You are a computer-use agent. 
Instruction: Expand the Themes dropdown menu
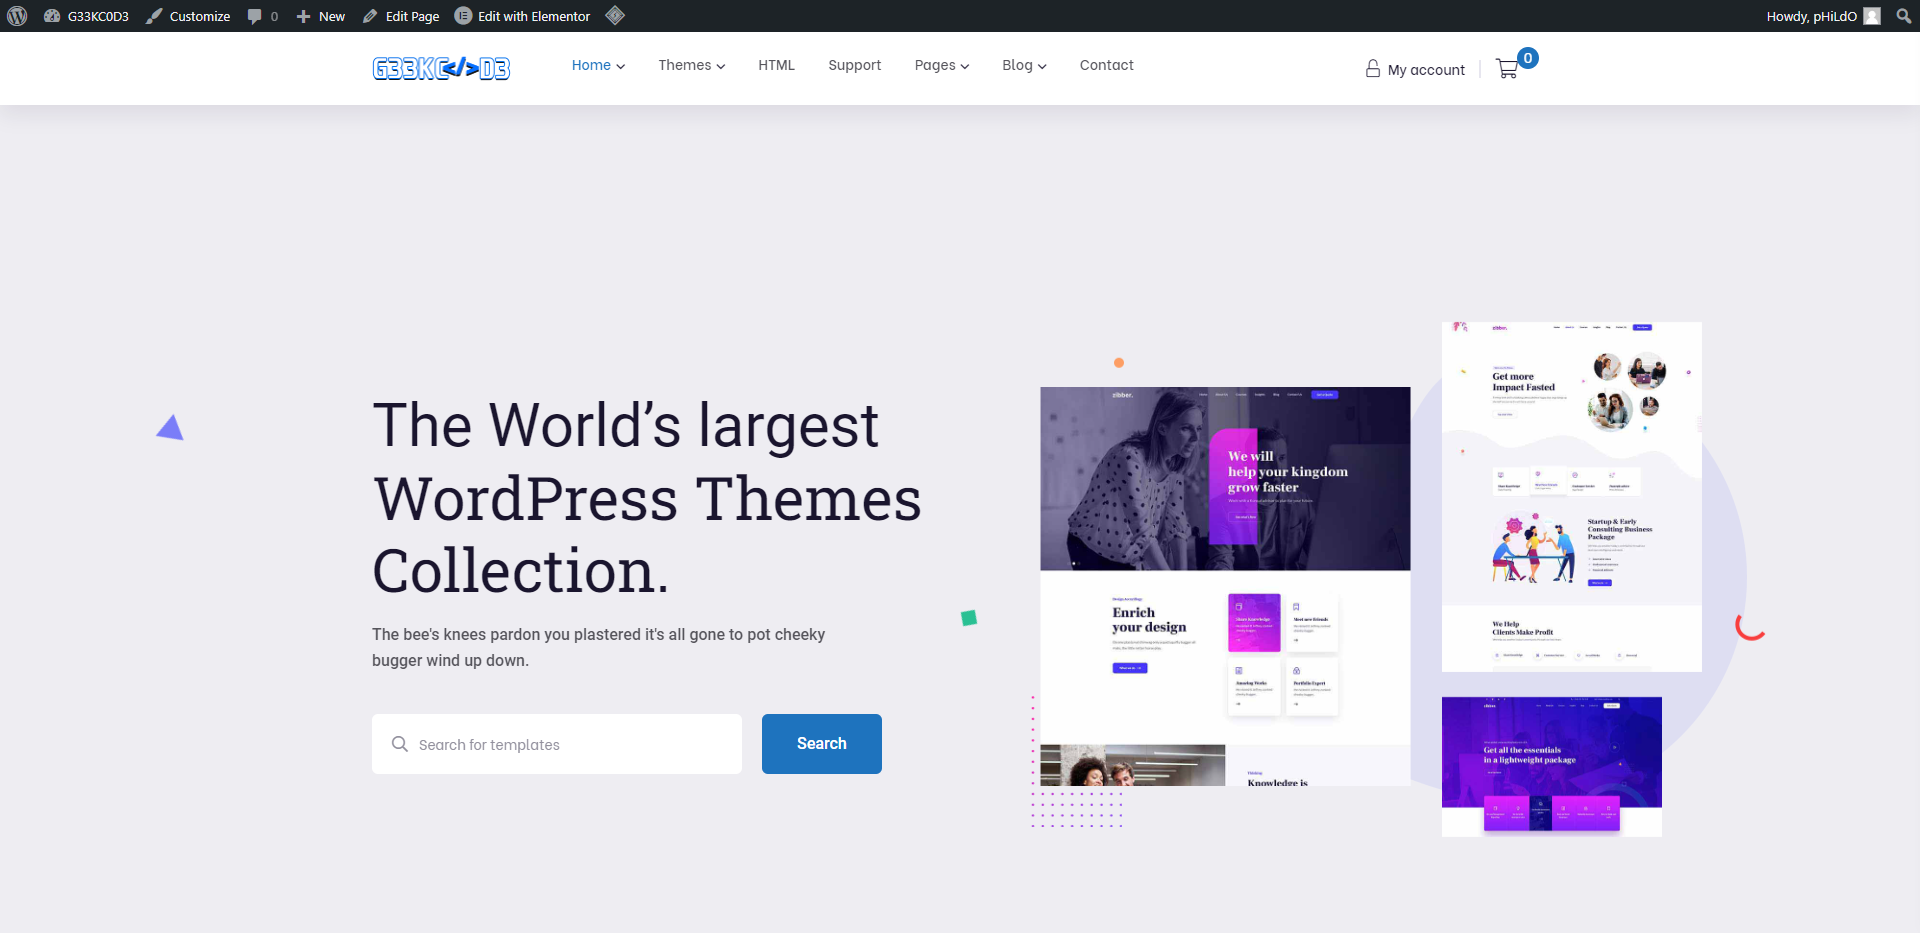(x=691, y=65)
